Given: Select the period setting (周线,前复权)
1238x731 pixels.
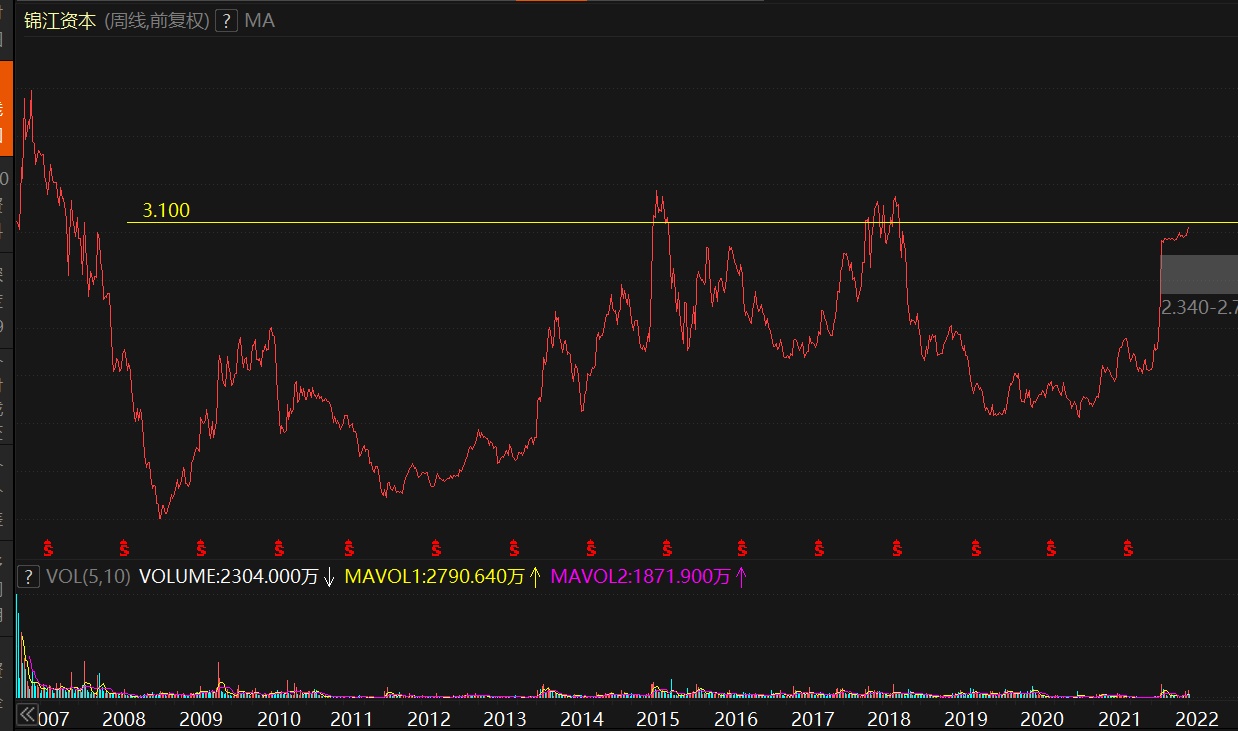Looking at the screenshot, I should pos(157,20).
